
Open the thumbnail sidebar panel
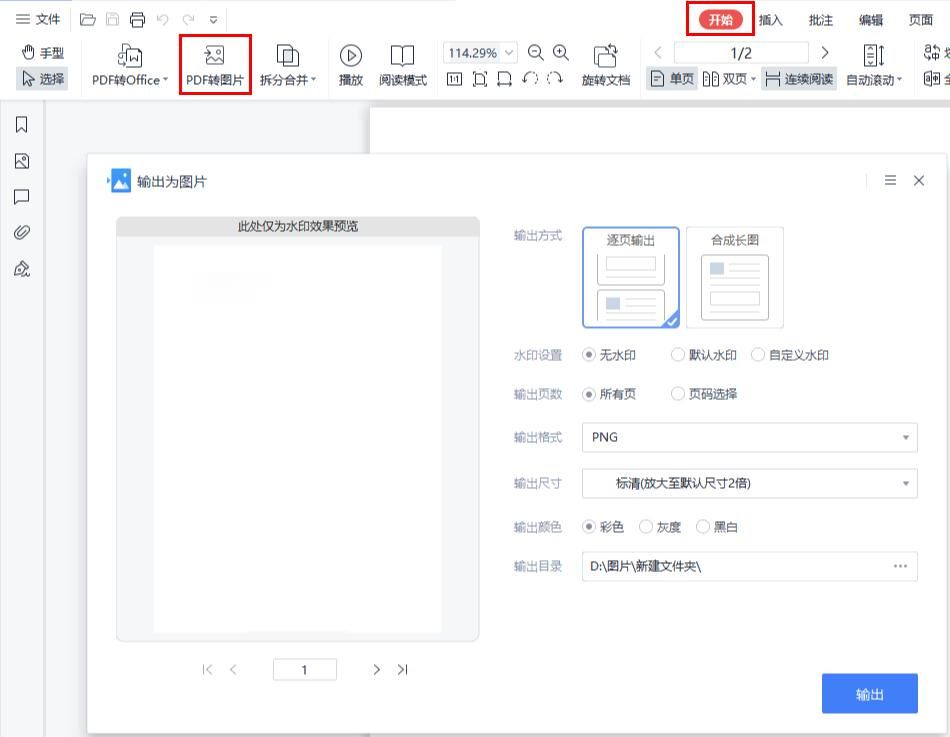click(x=22, y=161)
